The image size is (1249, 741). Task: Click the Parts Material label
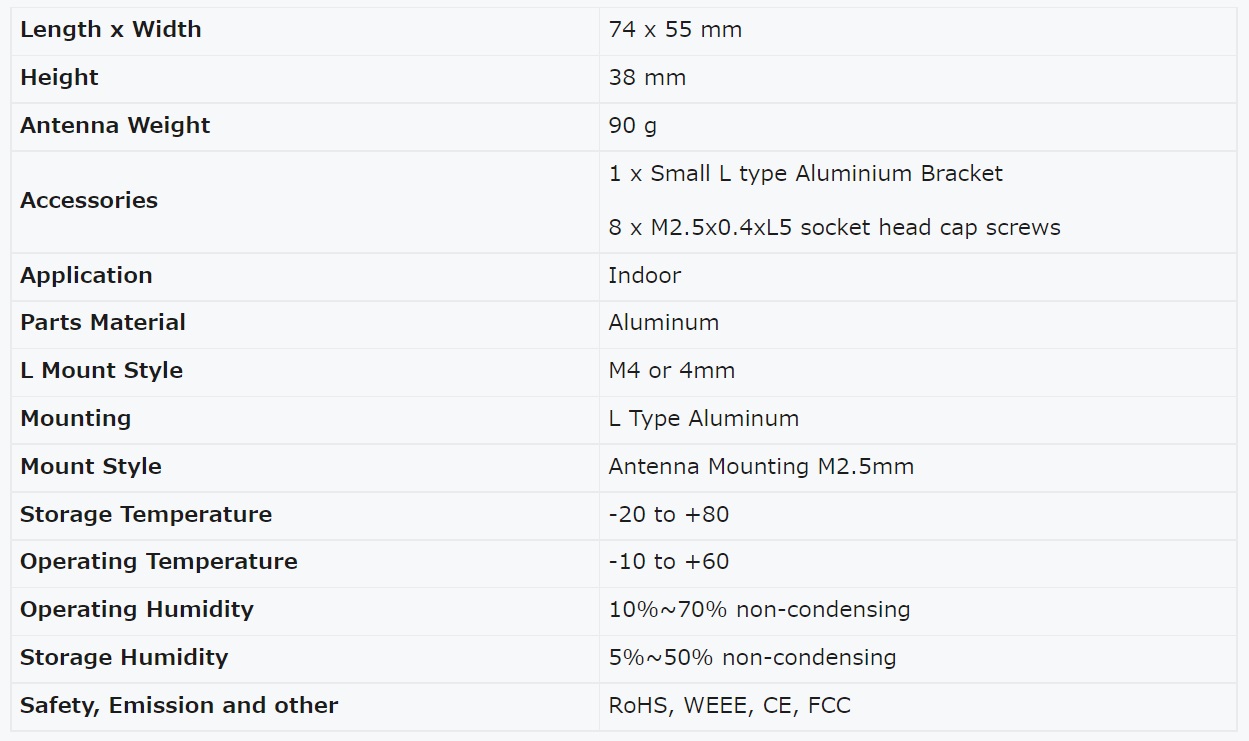pos(103,322)
